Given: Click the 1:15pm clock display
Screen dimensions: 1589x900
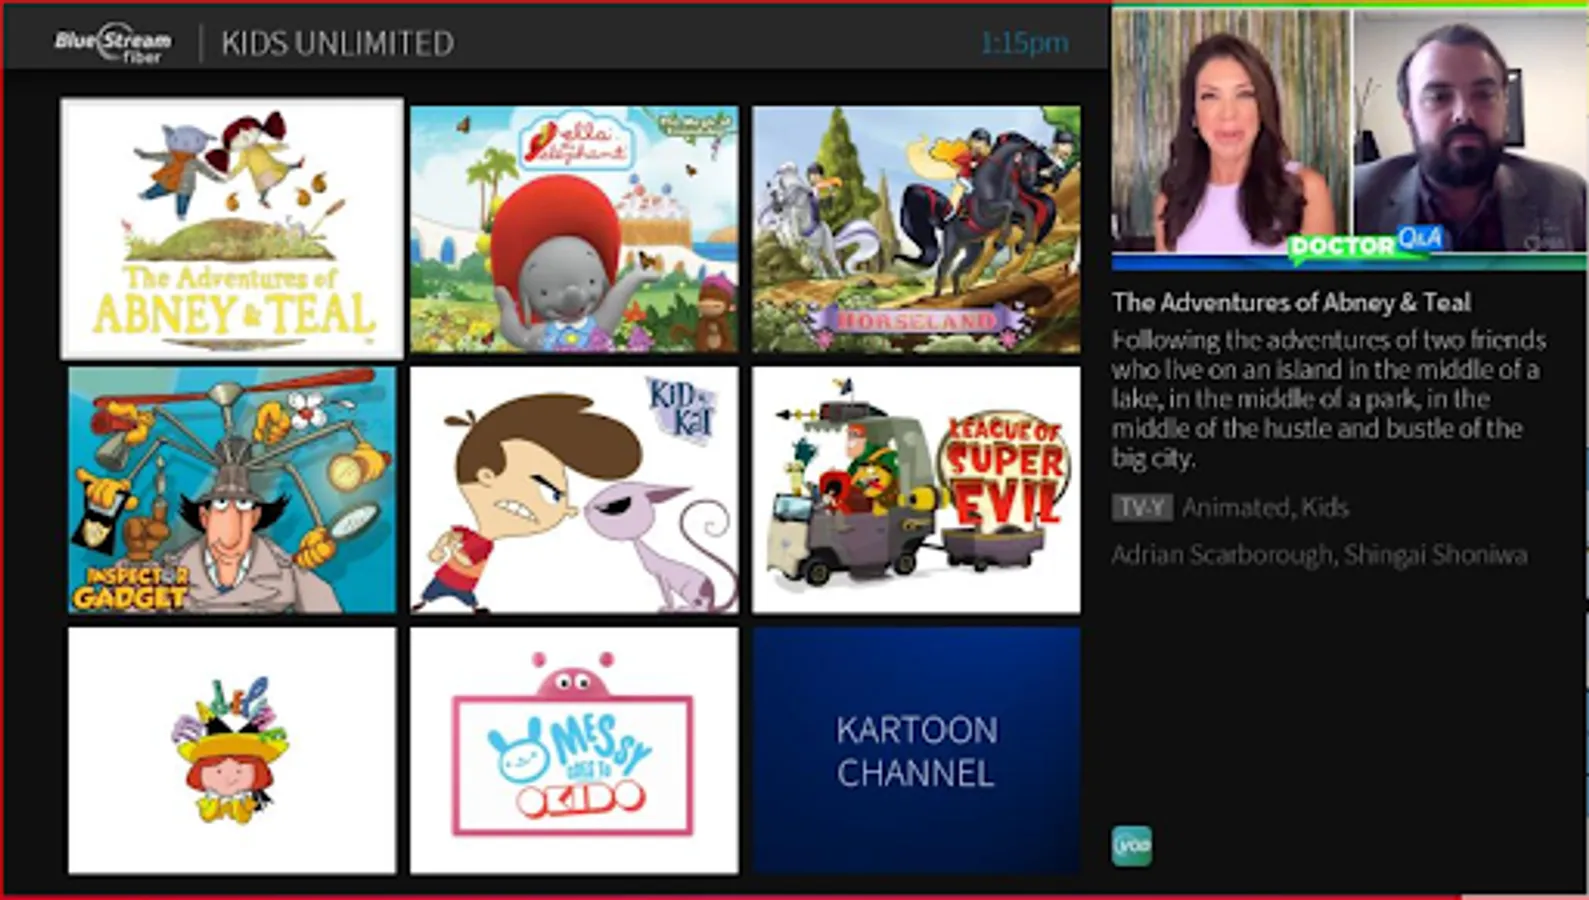Looking at the screenshot, I should 1024,43.
